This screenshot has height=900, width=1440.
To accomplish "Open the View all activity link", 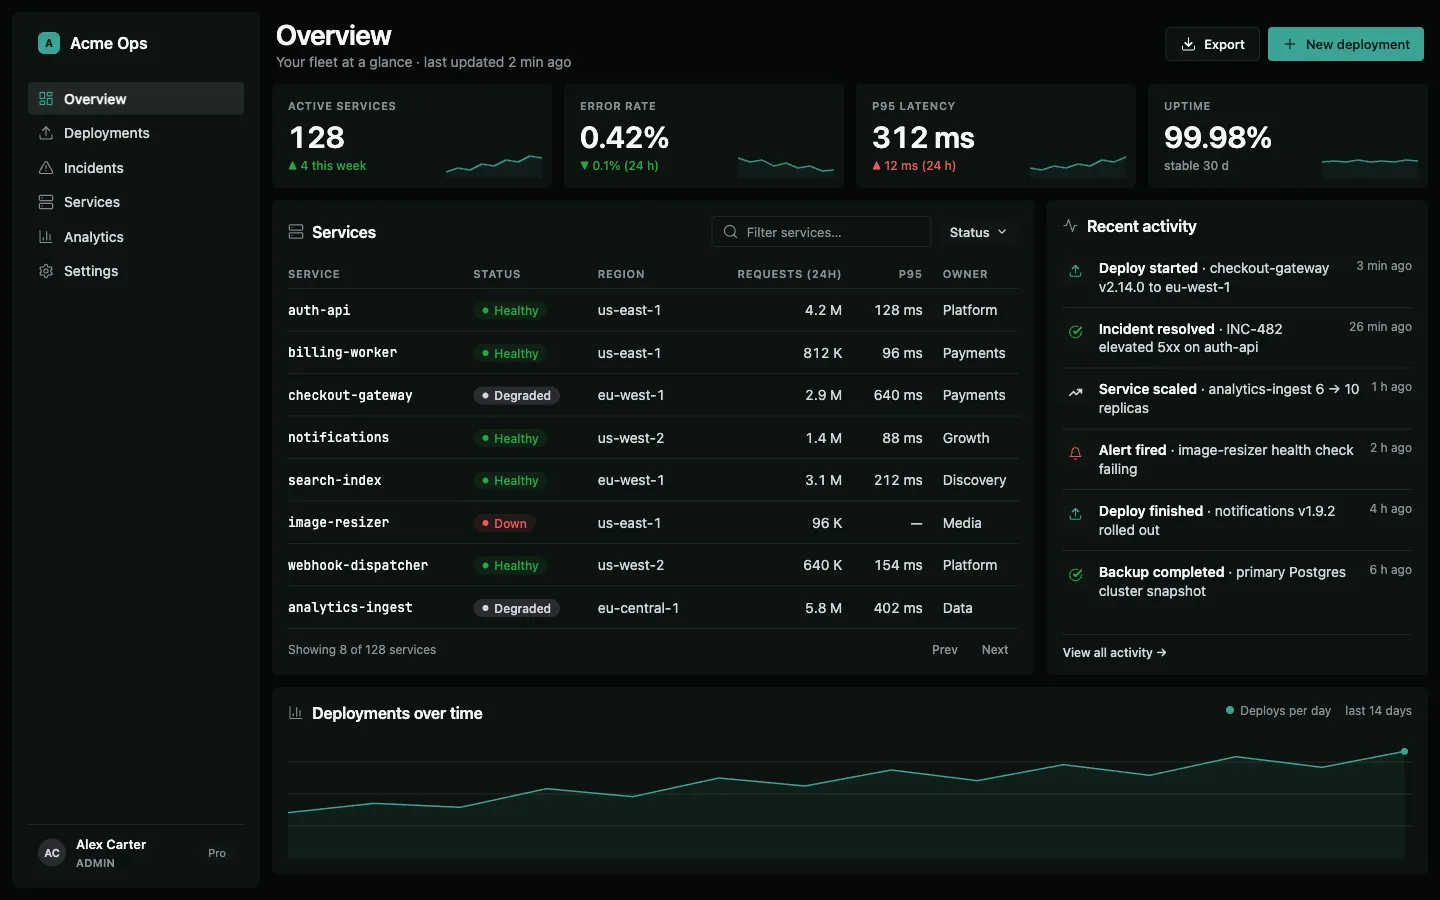I will pyautogui.click(x=1114, y=653).
